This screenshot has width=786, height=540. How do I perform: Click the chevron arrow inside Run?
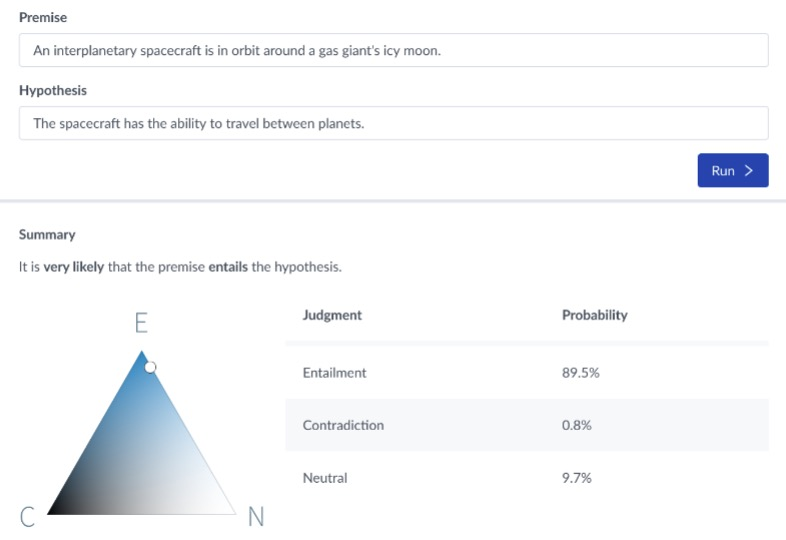click(749, 171)
